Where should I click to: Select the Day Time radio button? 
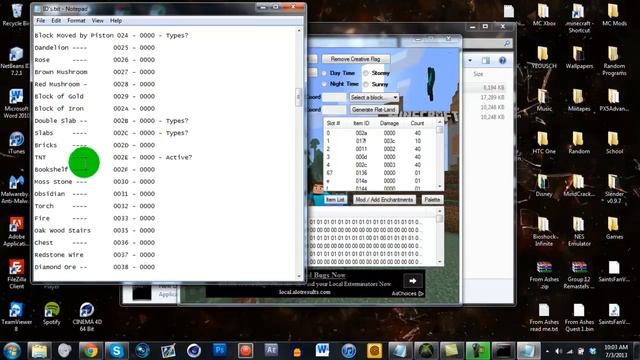click(x=324, y=73)
